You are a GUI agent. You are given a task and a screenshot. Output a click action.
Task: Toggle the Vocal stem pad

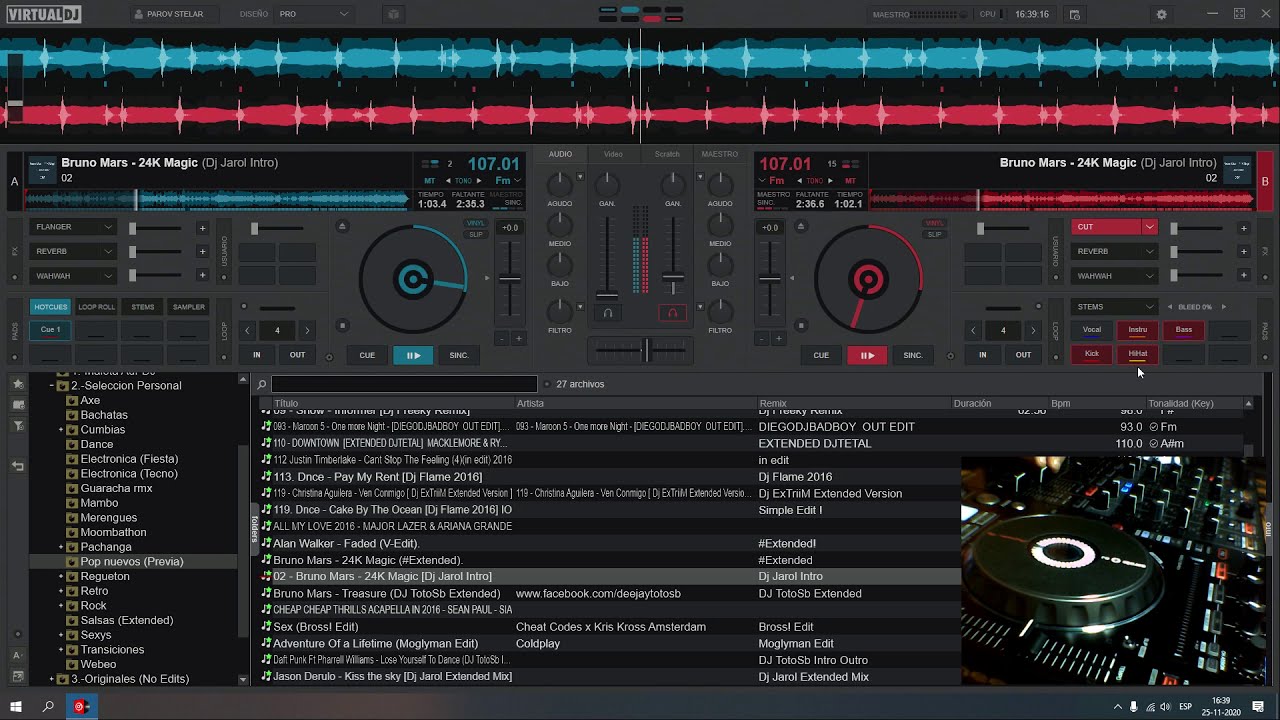1092,330
